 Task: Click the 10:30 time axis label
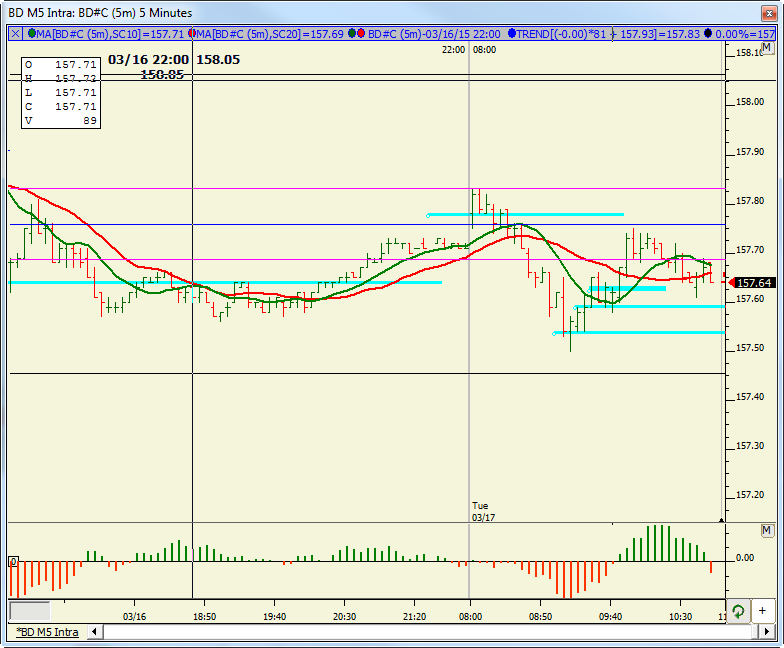coord(680,616)
